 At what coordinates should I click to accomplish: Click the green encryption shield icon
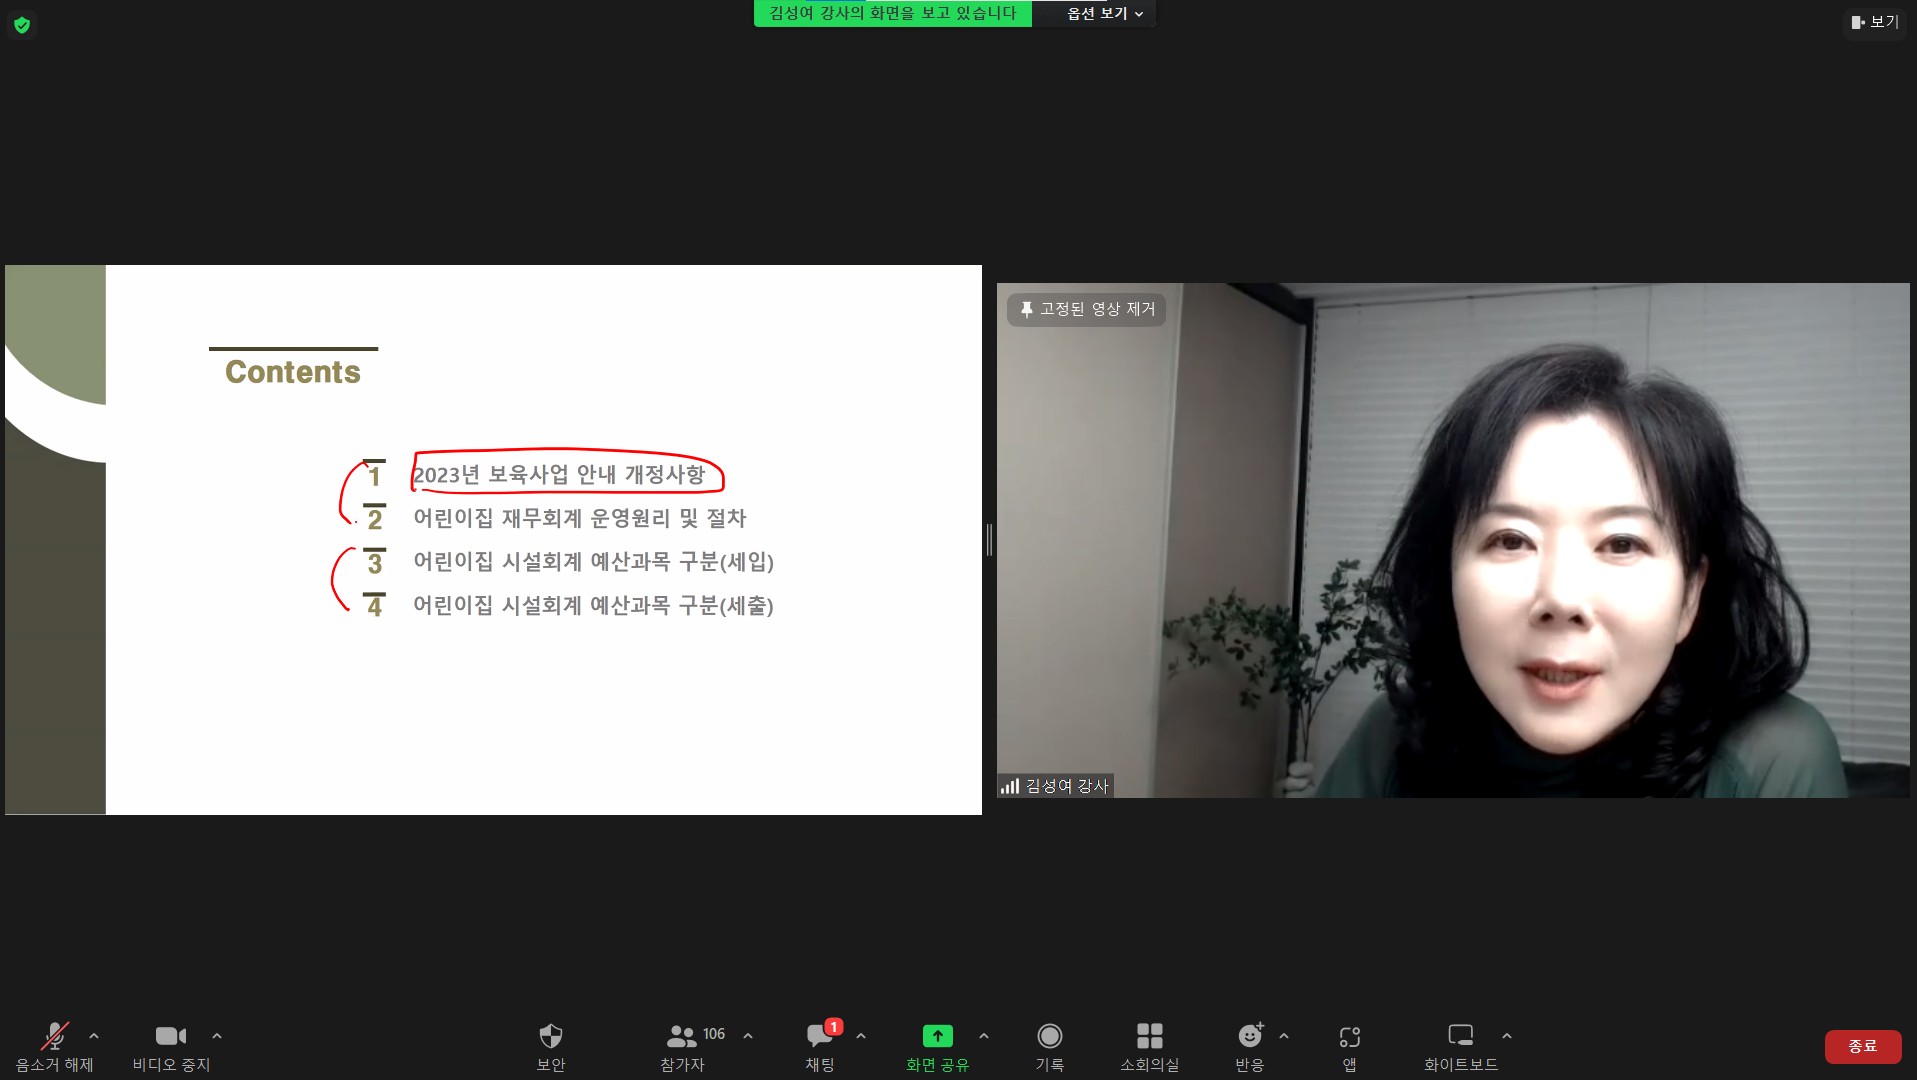point(22,25)
